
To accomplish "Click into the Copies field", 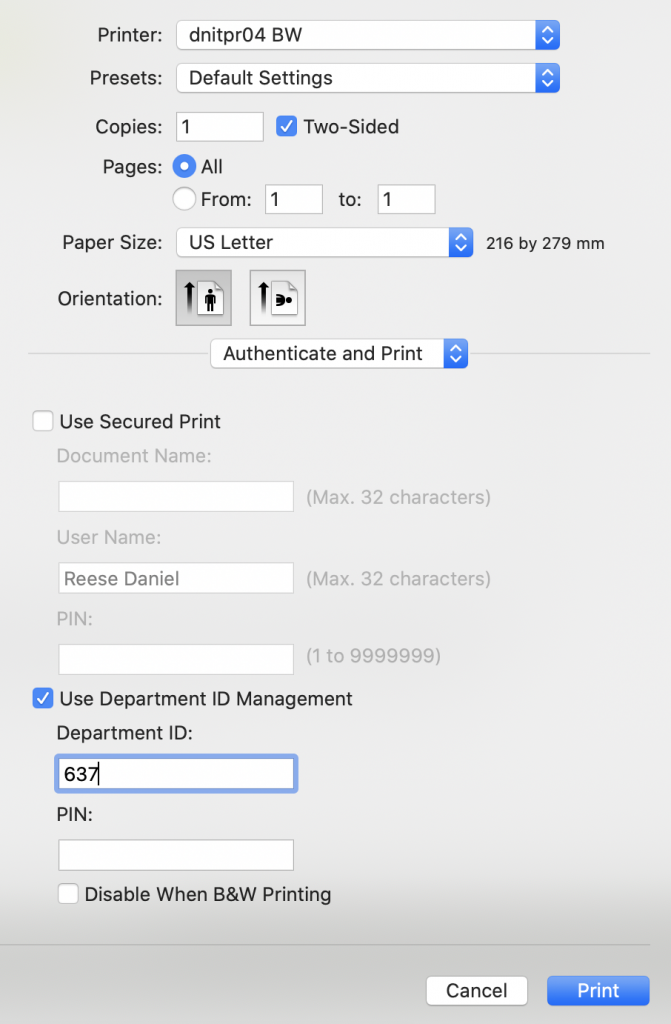I will coord(220,127).
